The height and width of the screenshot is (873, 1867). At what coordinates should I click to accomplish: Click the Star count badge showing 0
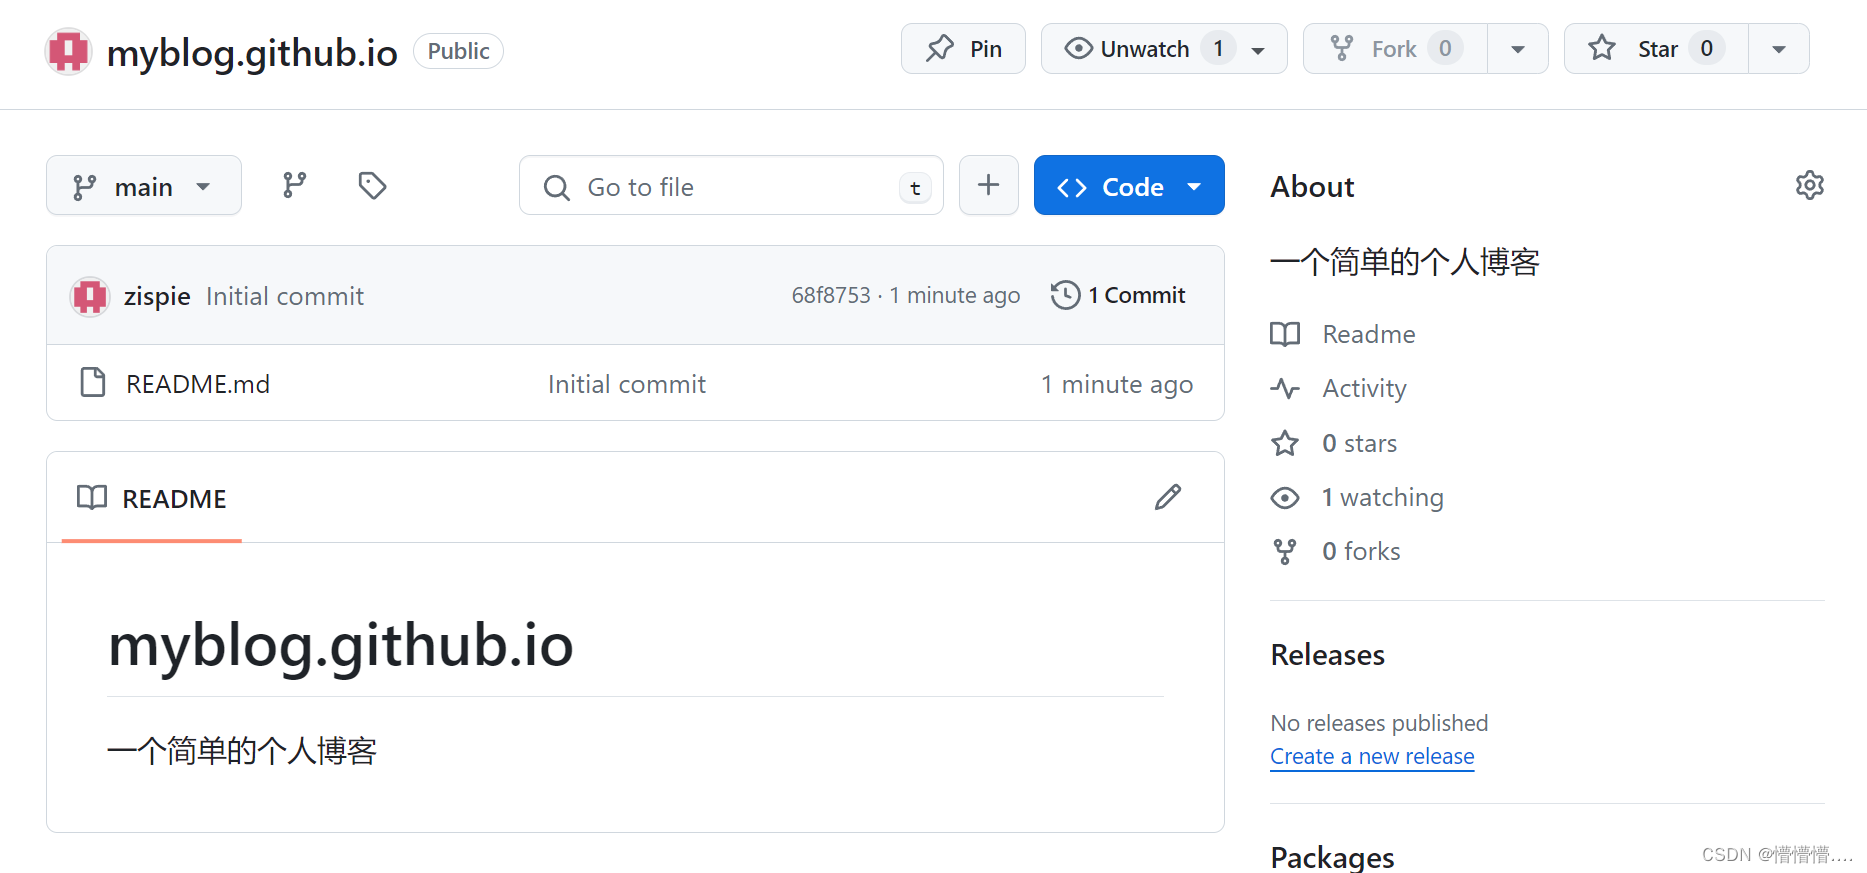[x=1706, y=48]
